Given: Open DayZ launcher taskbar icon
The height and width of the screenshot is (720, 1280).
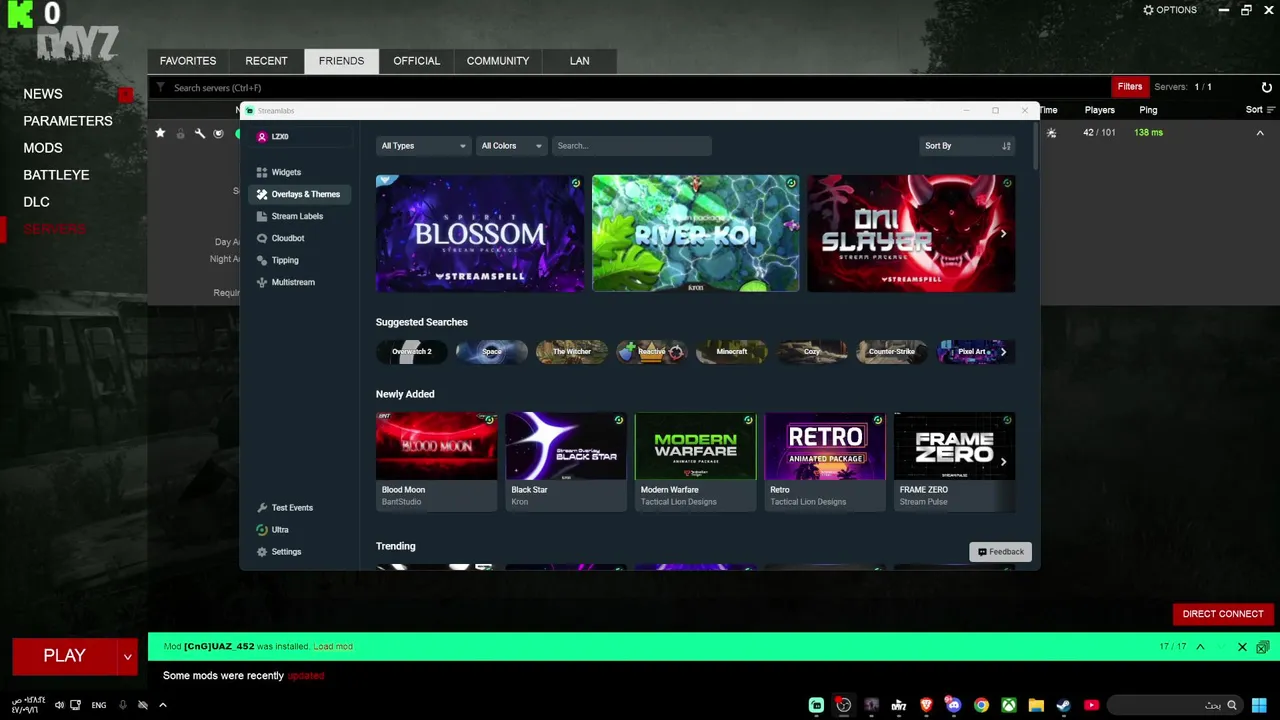Looking at the screenshot, I should click(899, 705).
